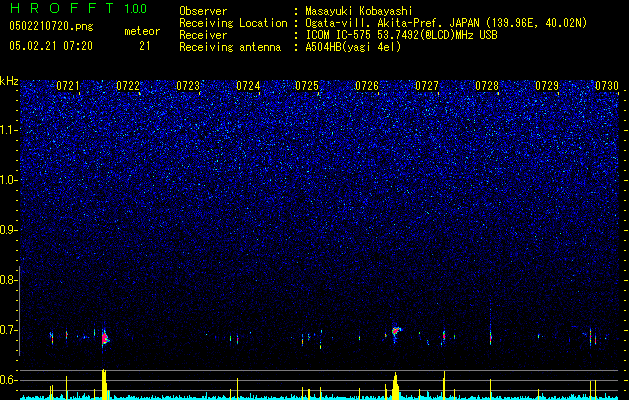The width and height of the screenshot is (629, 400).
Task: Click the tallest yellow intensity peak before 0722
Action: 105,384
